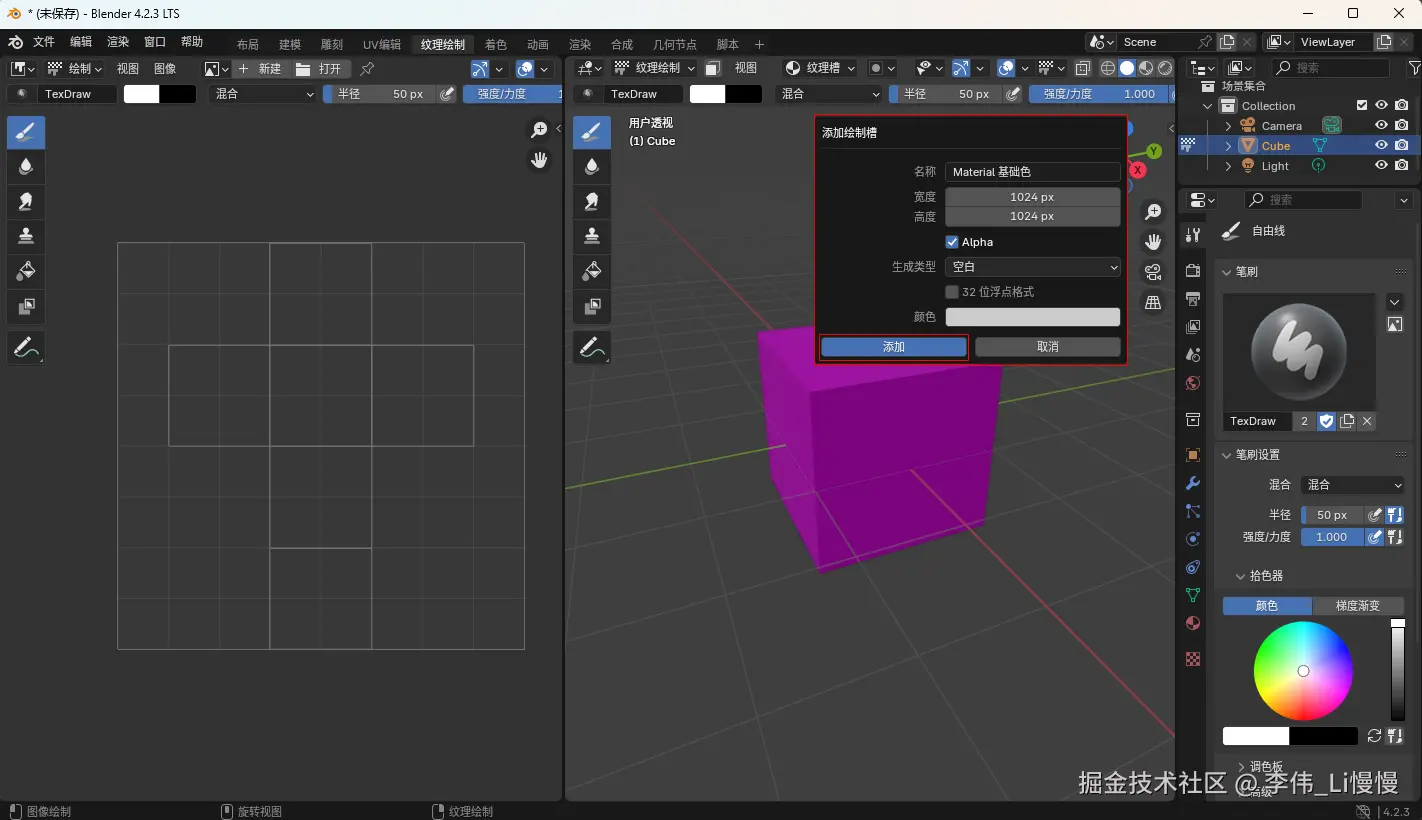Unlink the TexDraw brush with X
1422x820 pixels.
point(1367,421)
